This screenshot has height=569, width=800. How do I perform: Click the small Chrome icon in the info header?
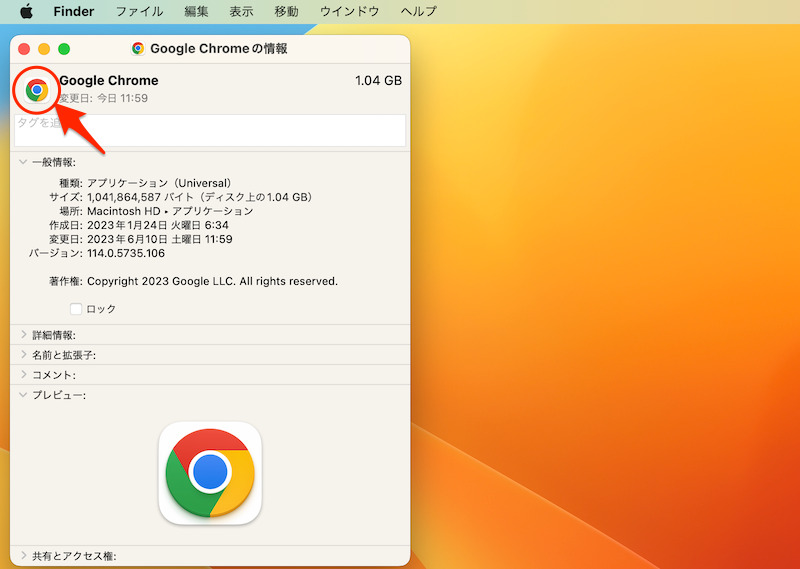(x=37, y=90)
